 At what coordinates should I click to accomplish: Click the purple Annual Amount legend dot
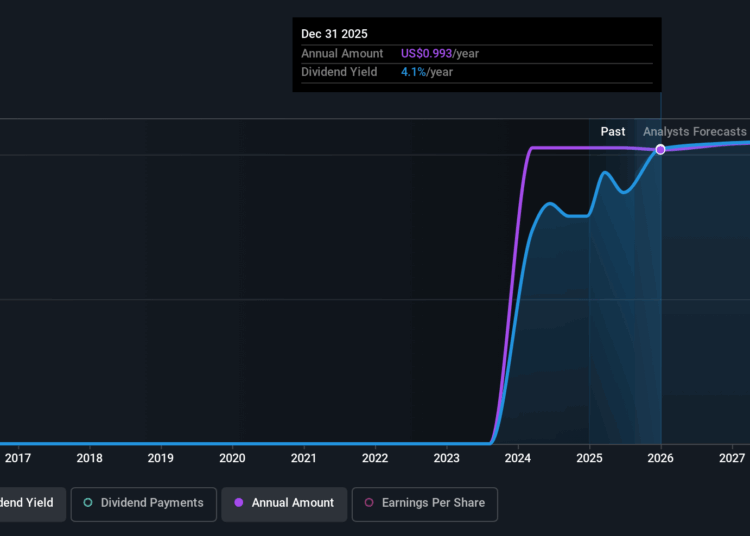click(239, 503)
